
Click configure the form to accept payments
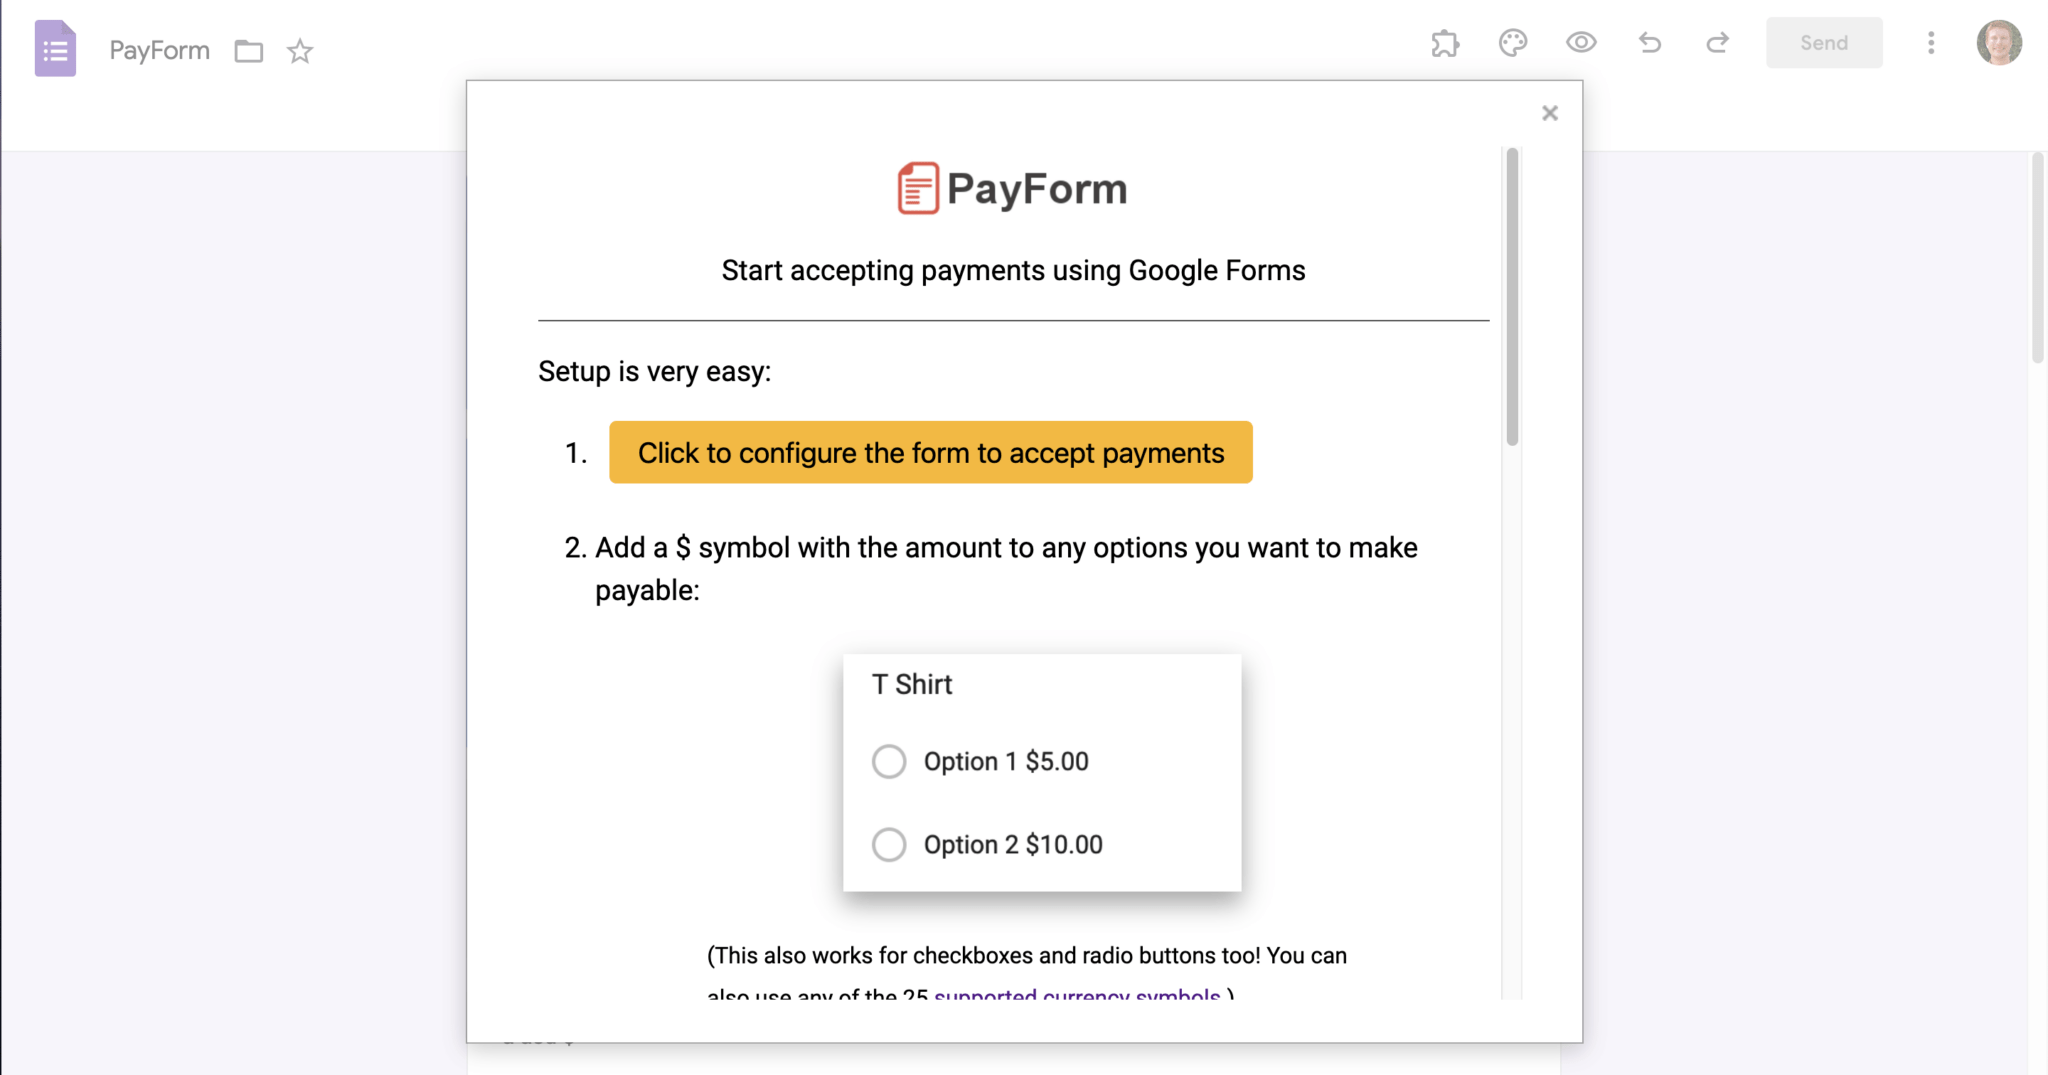point(929,452)
